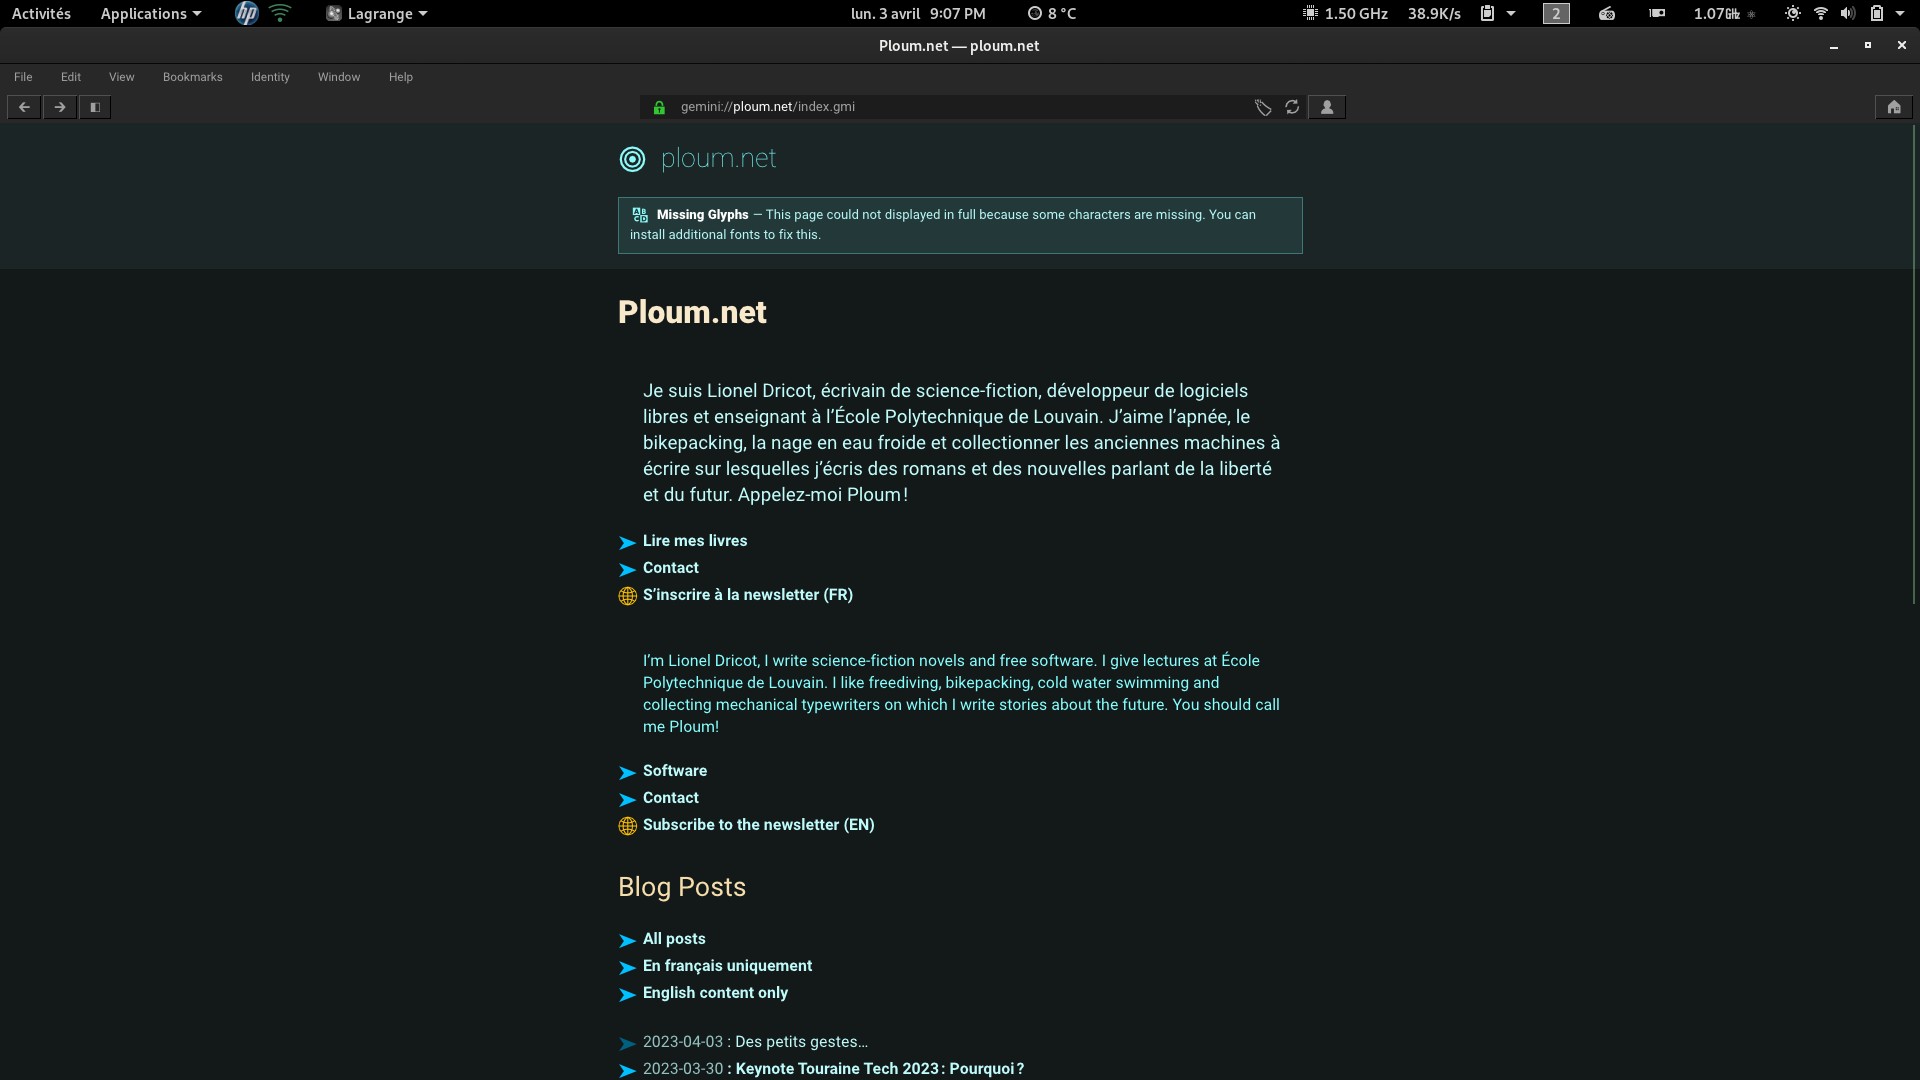Screen dimensions: 1920x1080
Task: Click the battery icon in system tray
Action: coord(1877,13)
